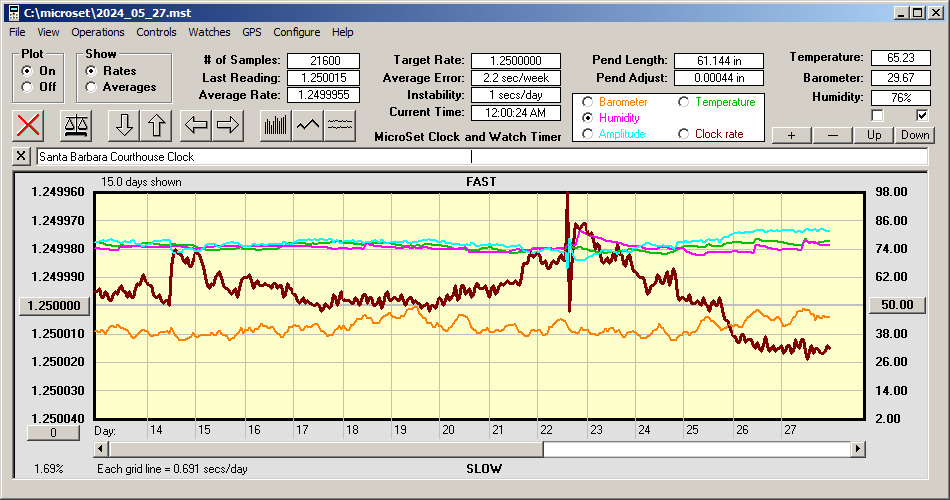Screen dimensions: 950x500
Task: Select the Averages radio button
Action: tap(92, 87)
